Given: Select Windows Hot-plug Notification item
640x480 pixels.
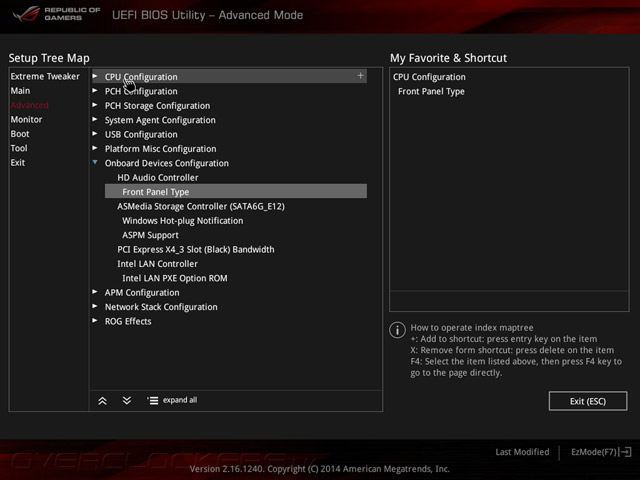Looking at the screenshot, I should [182, 221].
